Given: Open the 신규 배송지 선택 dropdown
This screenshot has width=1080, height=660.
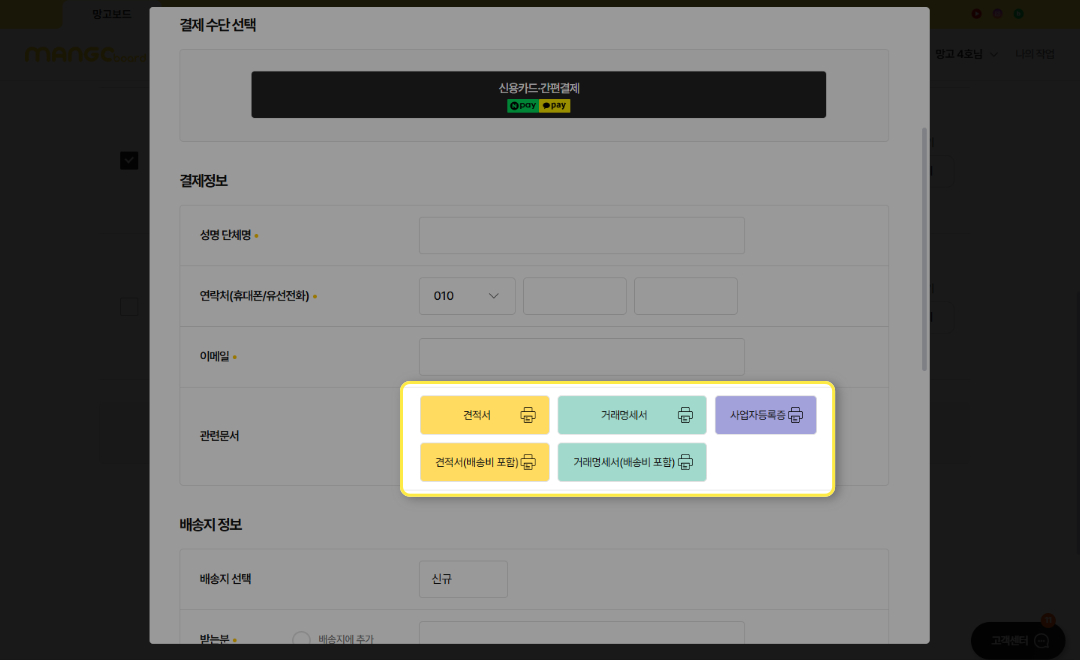Looking at the screenshot, I should [x=463, y=579].
